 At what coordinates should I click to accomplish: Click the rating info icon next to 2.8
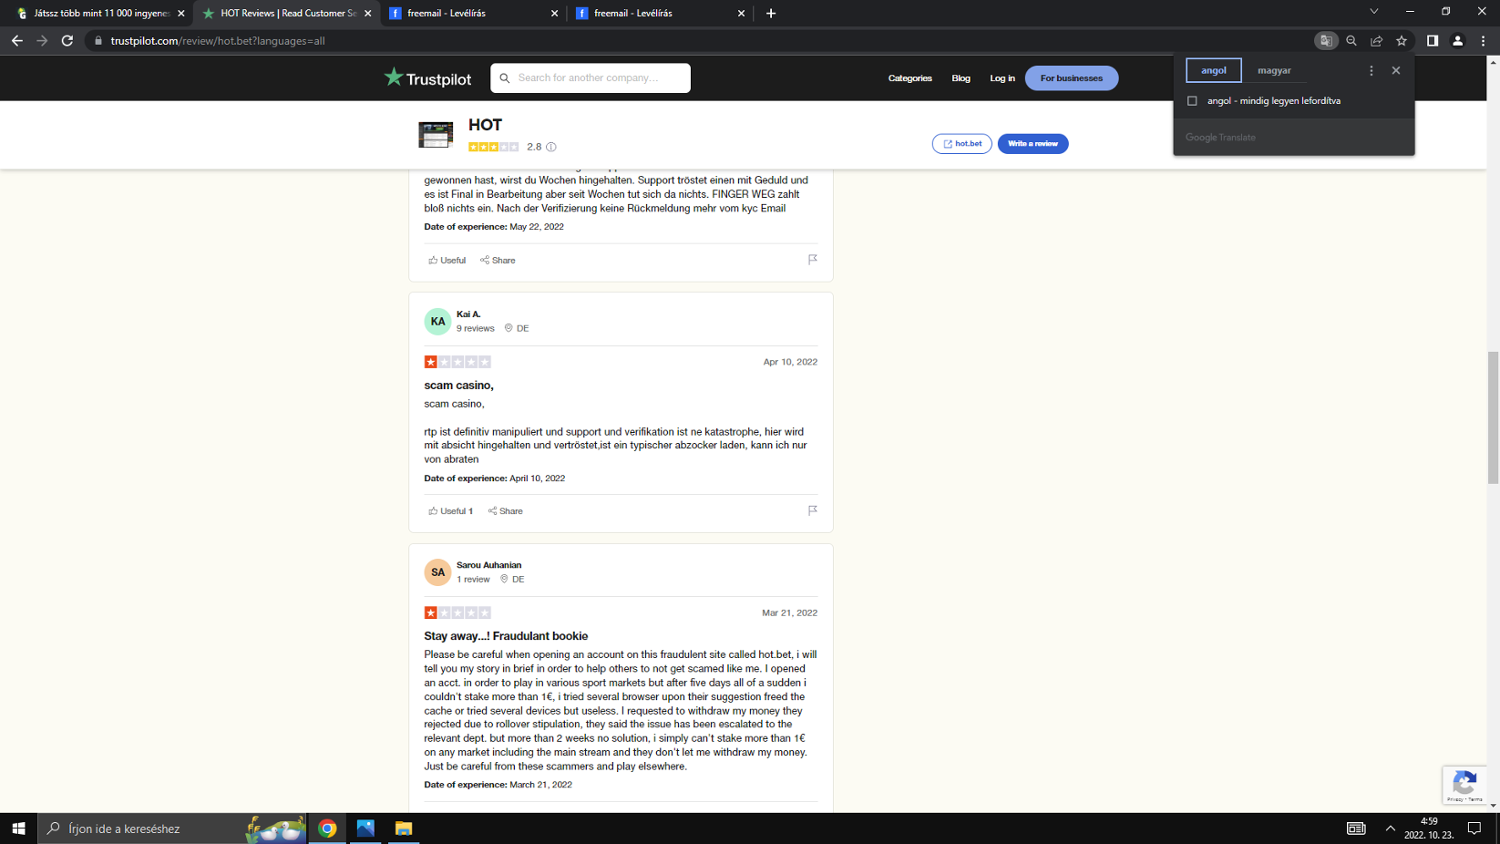pos(551,147)
